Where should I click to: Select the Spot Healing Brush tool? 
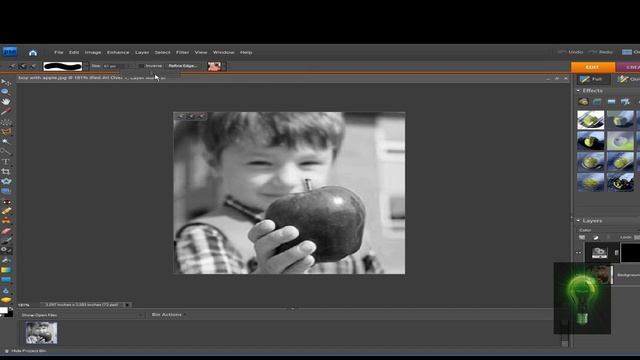6,211
